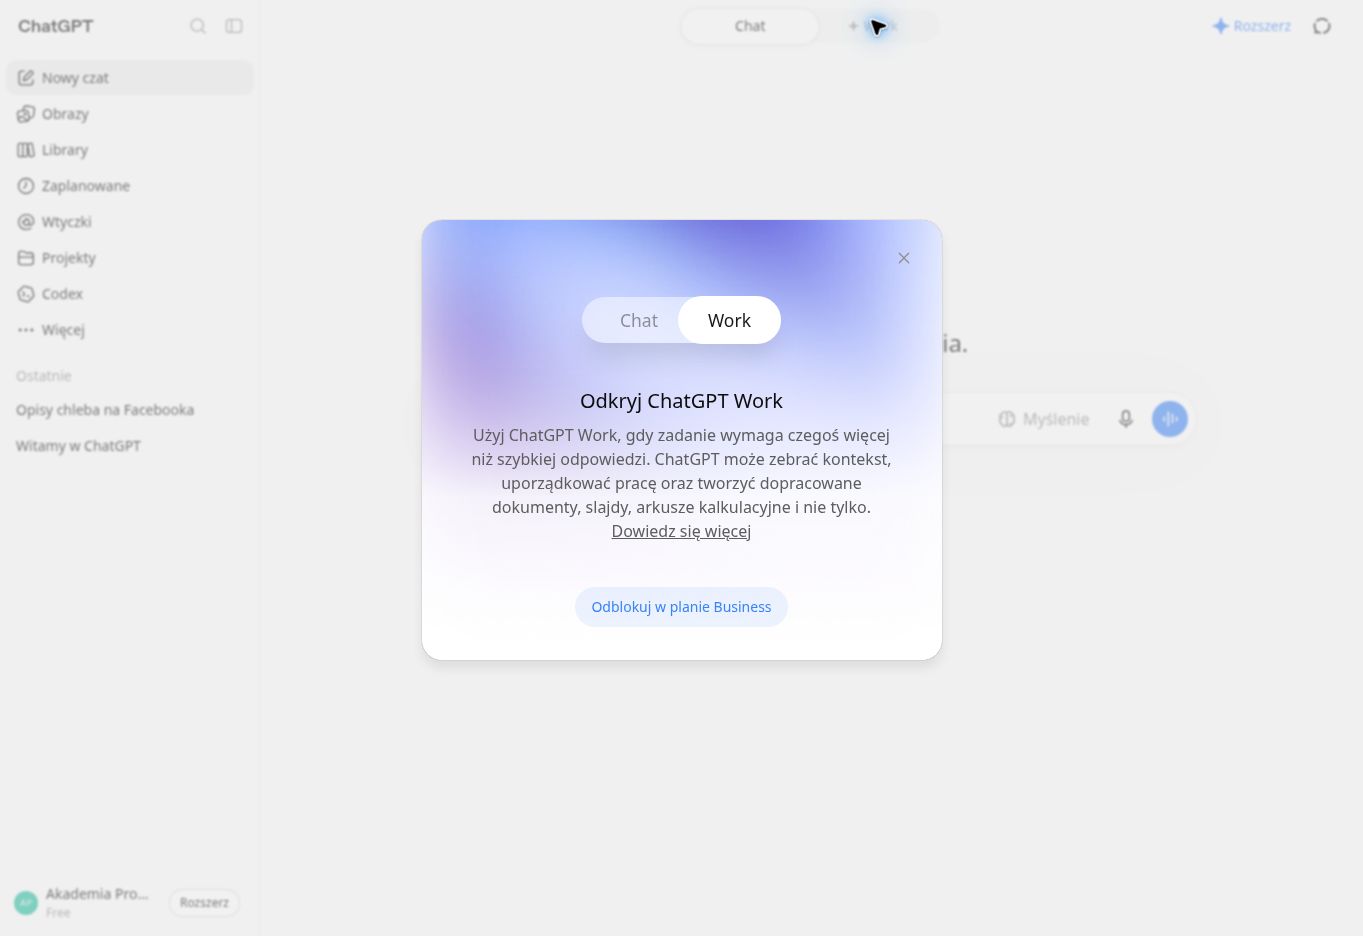Viewport: 1363px width, 936px height.
Task: Open Zaplanowane scheduled tasks
Action: coord(130,186)
